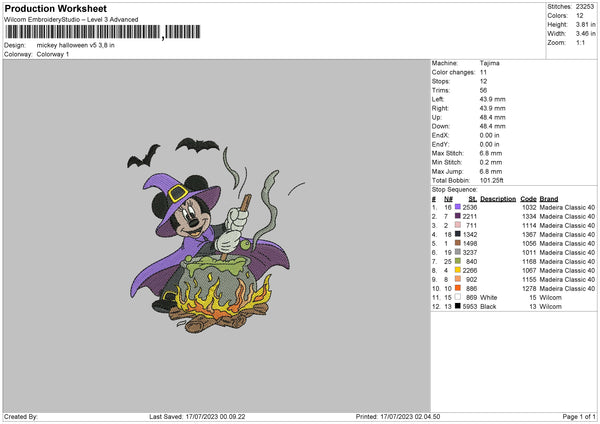The image size is (600, 424).
Task: Click the Width value '3.46 in'
Action: (x=585, y=34)
